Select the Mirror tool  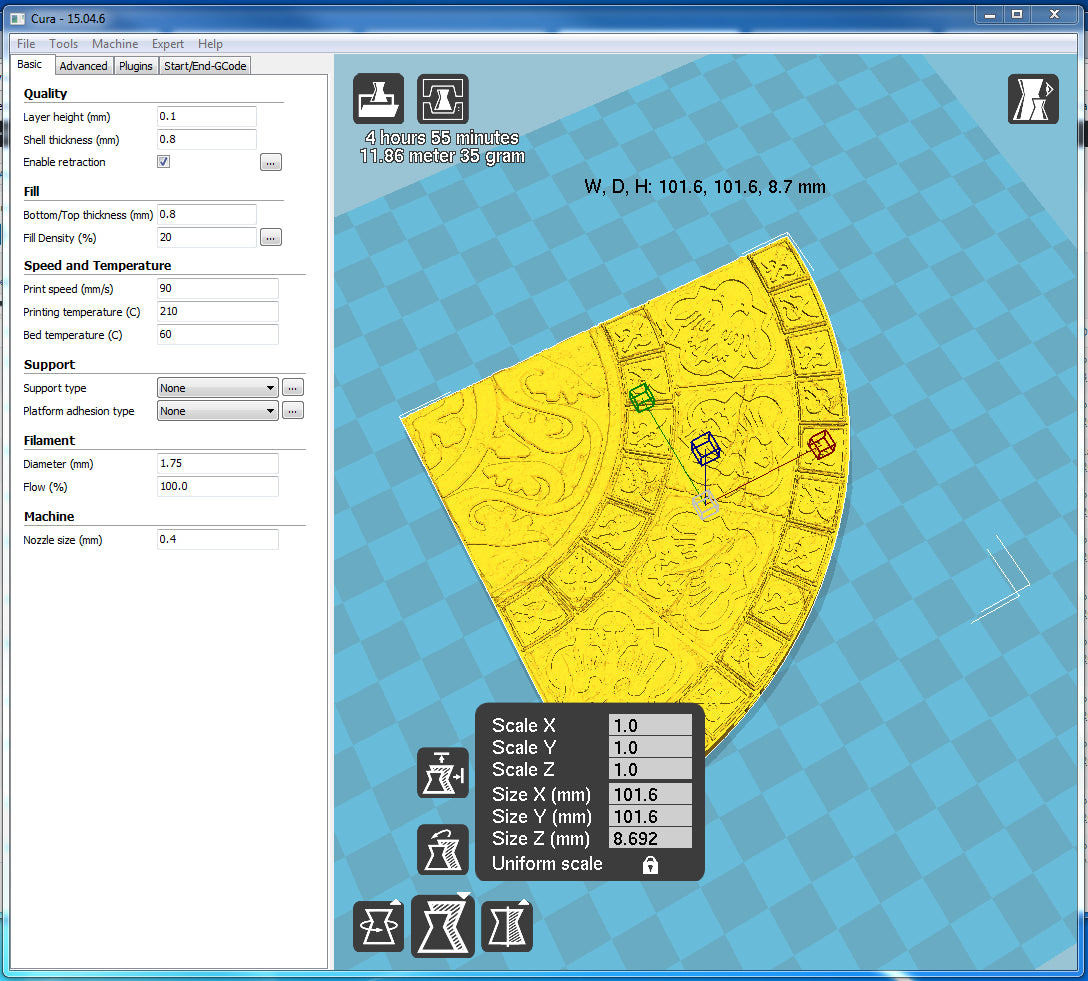(507, 926)
